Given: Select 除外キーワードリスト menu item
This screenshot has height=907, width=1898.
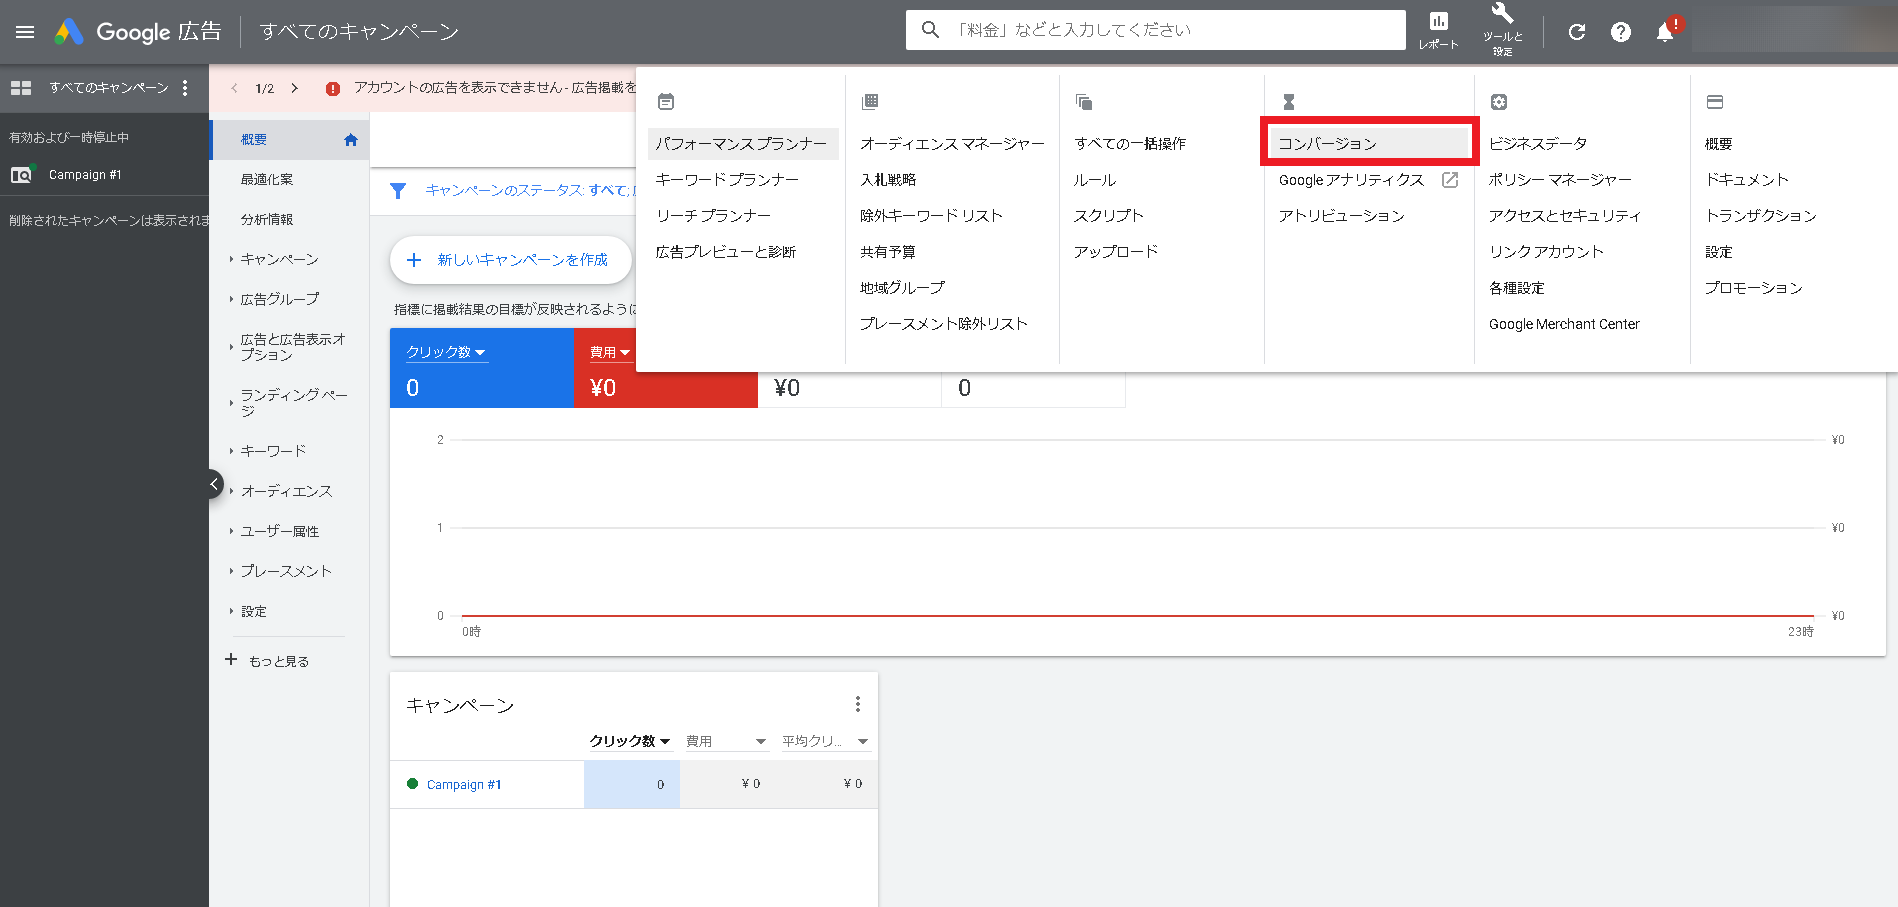Looking at the screenshot, I should pos(931,216).
